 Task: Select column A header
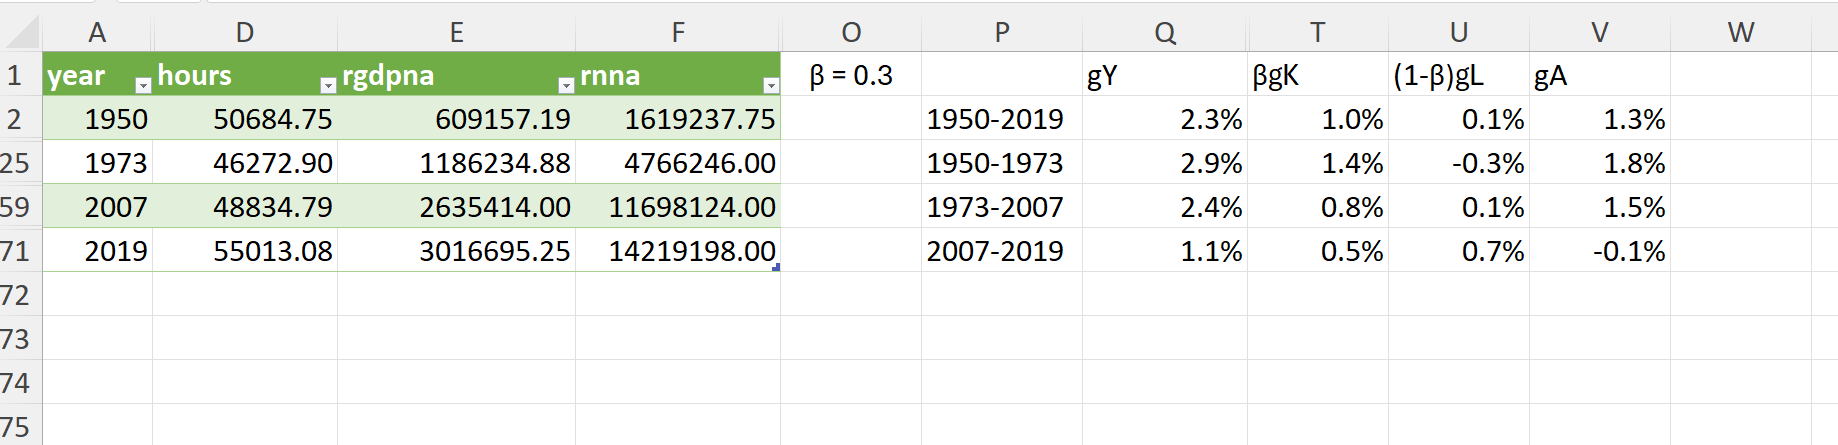[x=97, y=33]
